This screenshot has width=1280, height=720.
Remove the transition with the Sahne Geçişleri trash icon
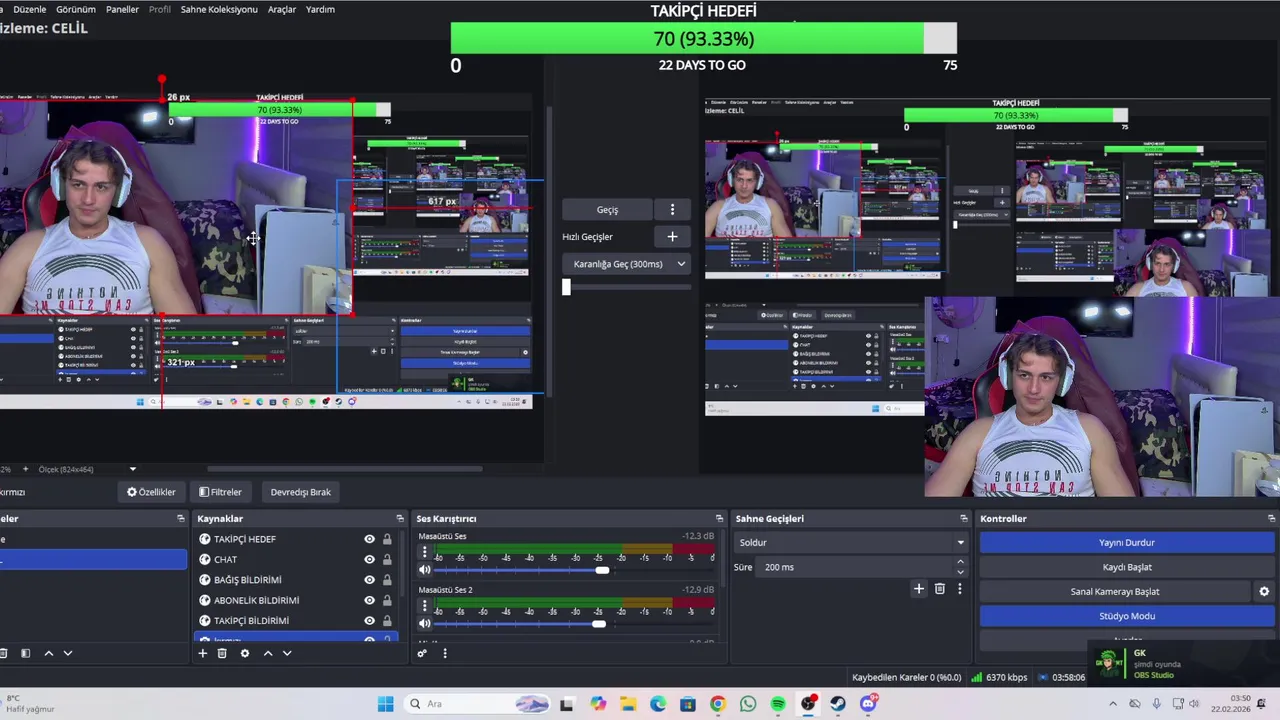(x=939, y=589)
